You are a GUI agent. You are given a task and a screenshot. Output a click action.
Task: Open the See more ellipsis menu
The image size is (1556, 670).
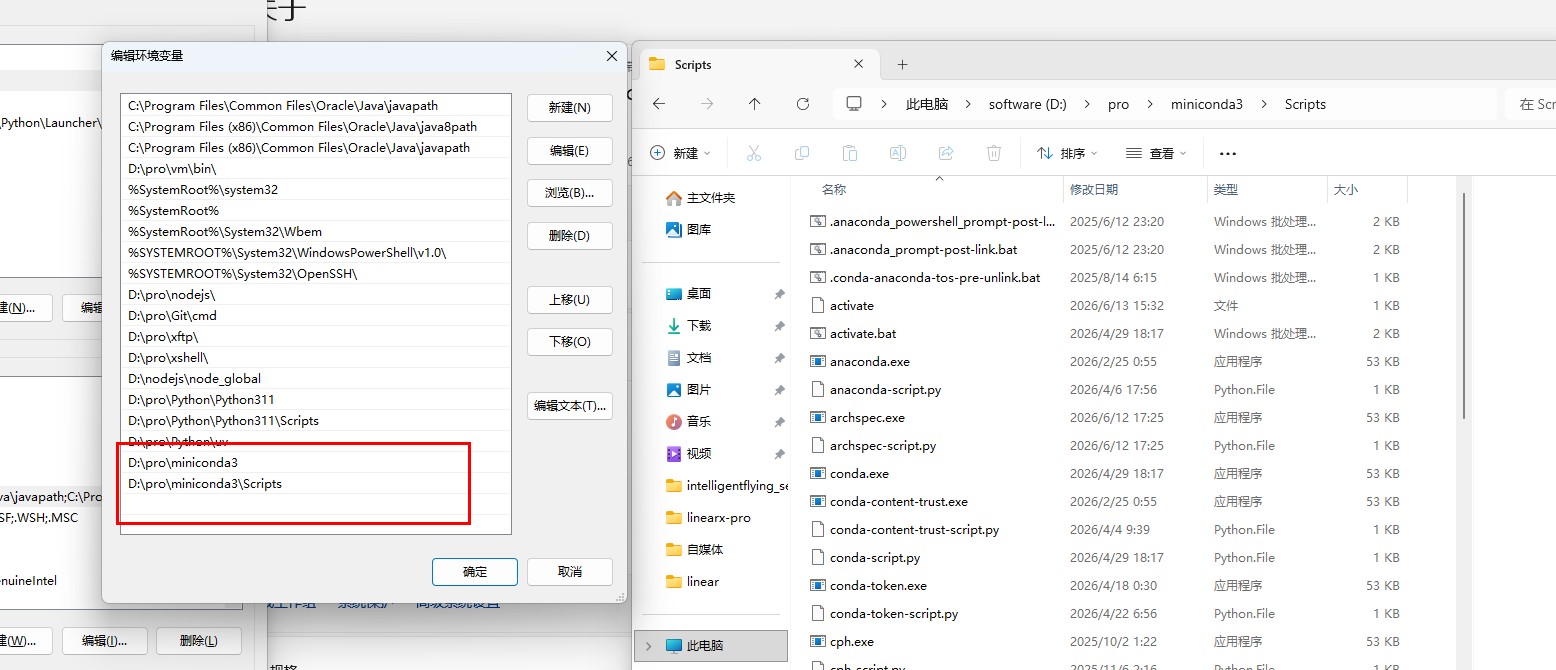pyautogui.click(x=1228, y=154)
